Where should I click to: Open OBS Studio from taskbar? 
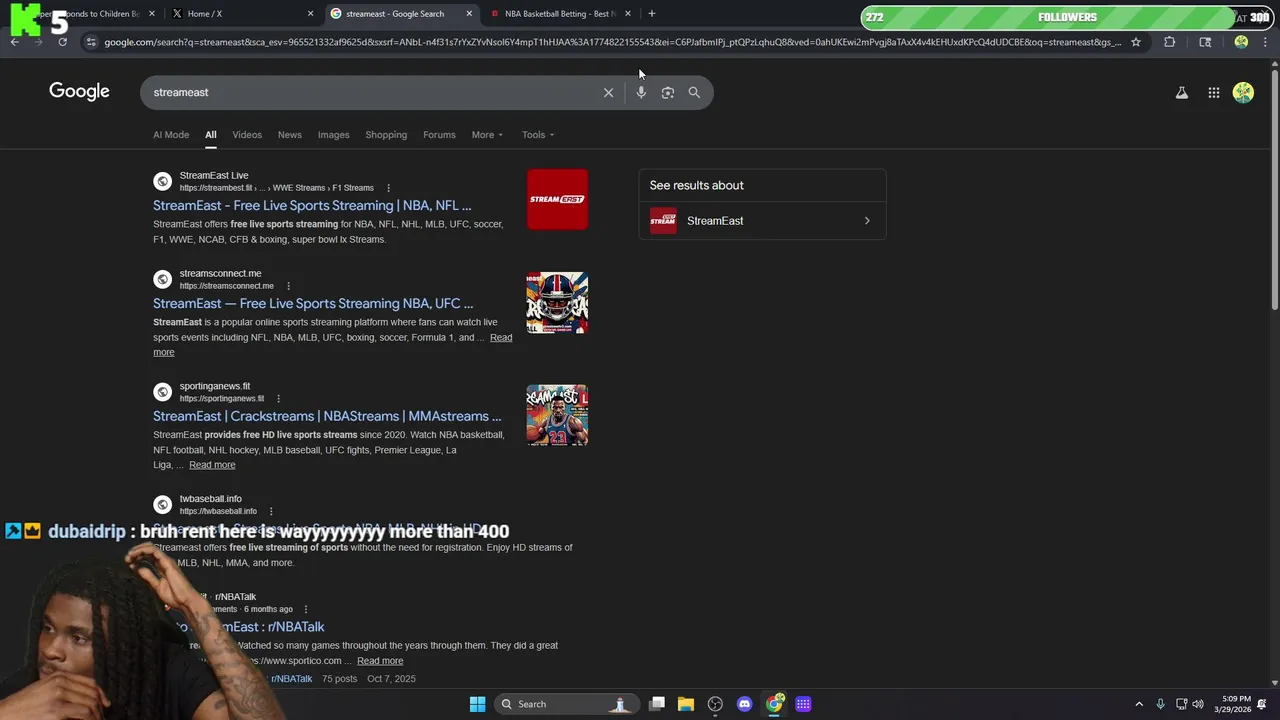[x=715, y=704]
